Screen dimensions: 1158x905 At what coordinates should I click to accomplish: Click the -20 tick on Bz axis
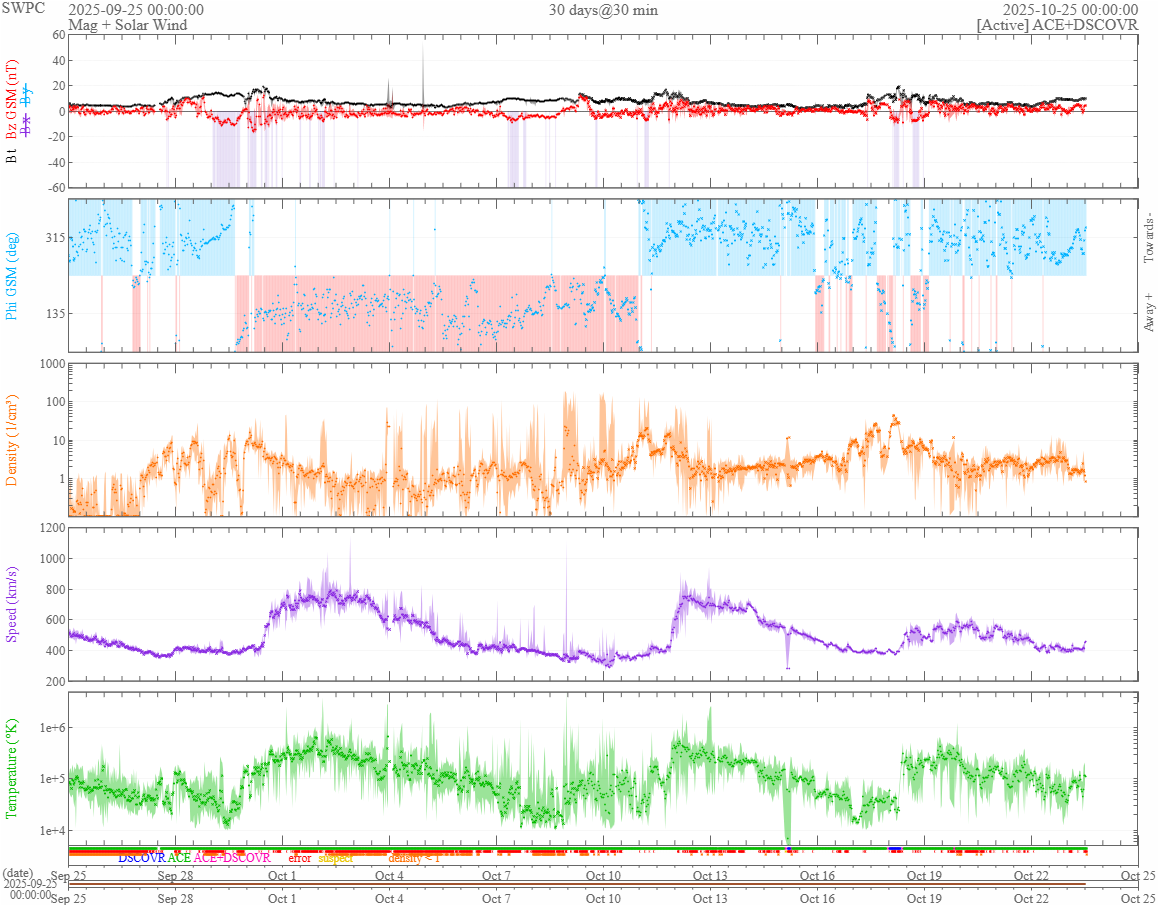point(56,137)
